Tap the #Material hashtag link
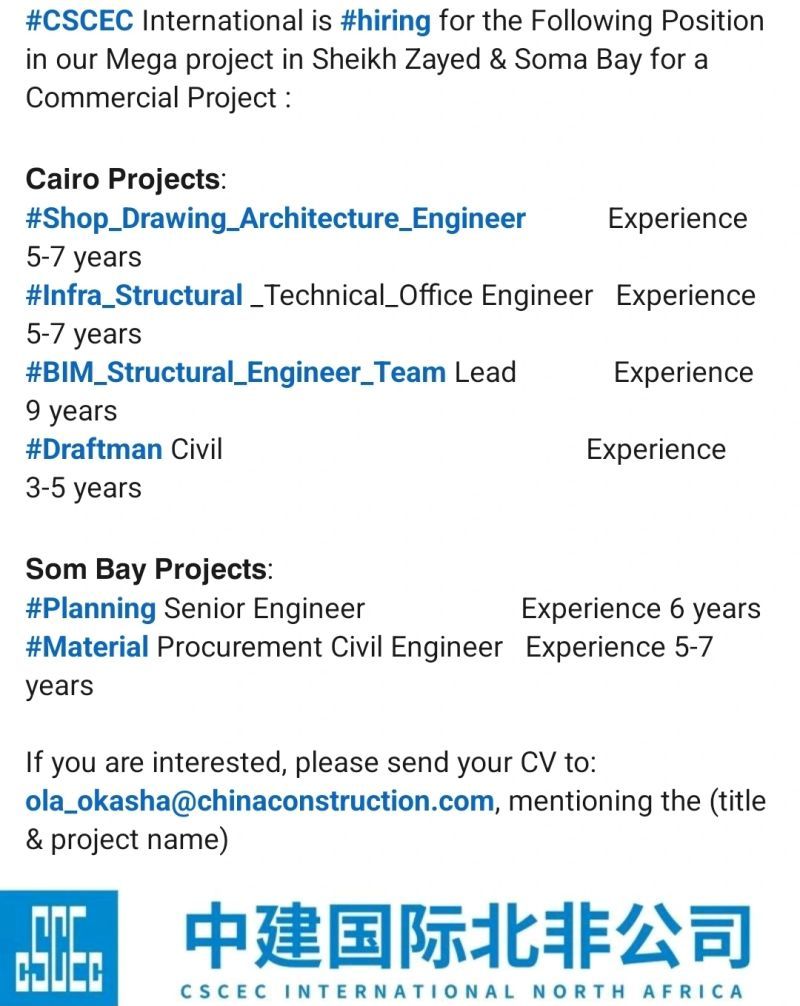800x1006 pixels. click(x=87, y=647)
